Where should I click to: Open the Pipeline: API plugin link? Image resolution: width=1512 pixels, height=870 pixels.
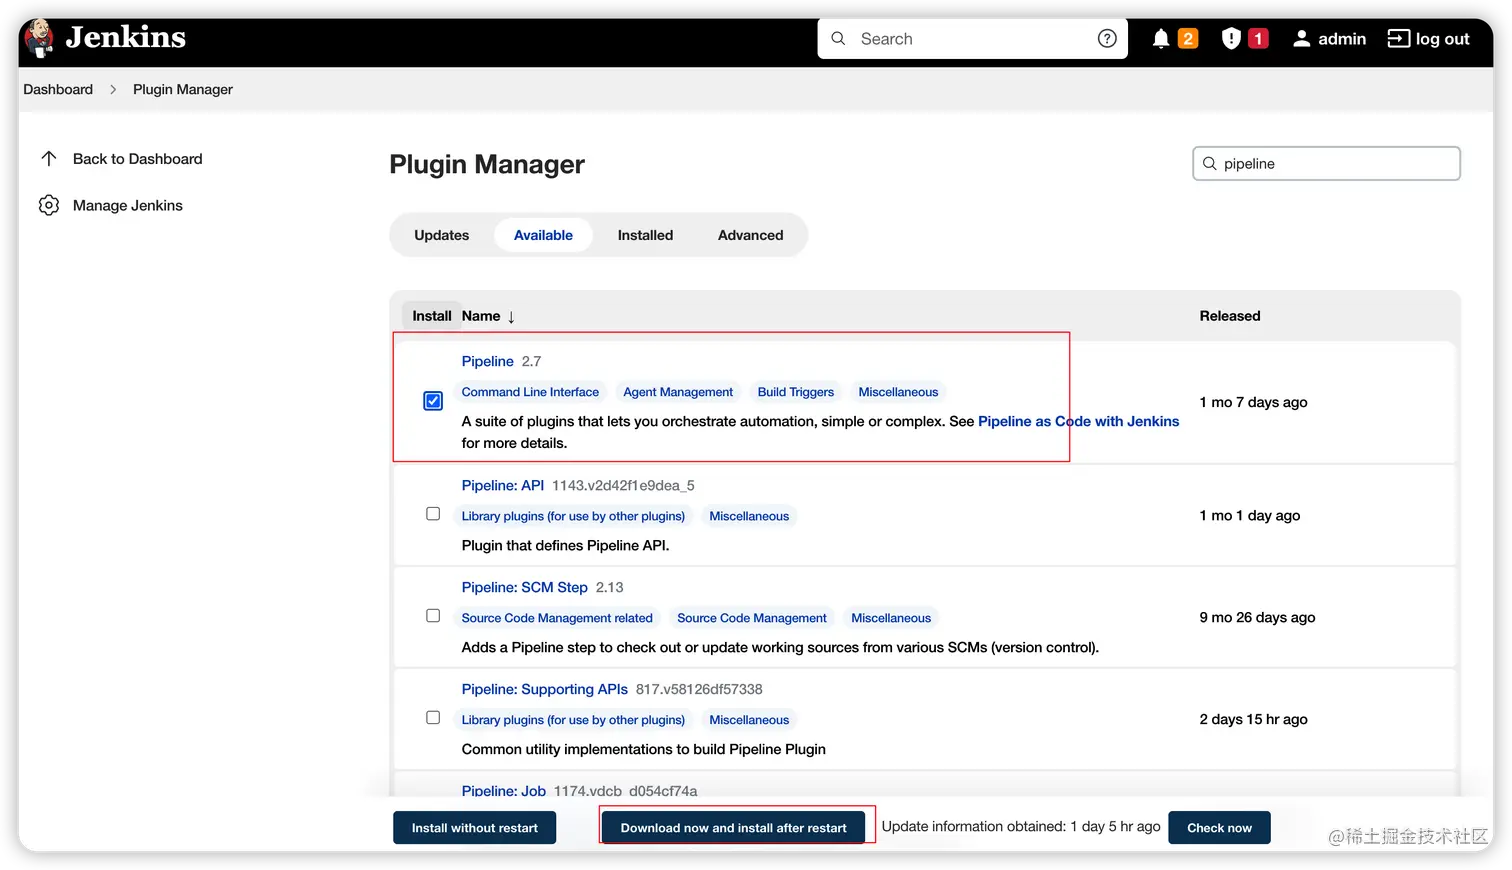coord(503,485)
